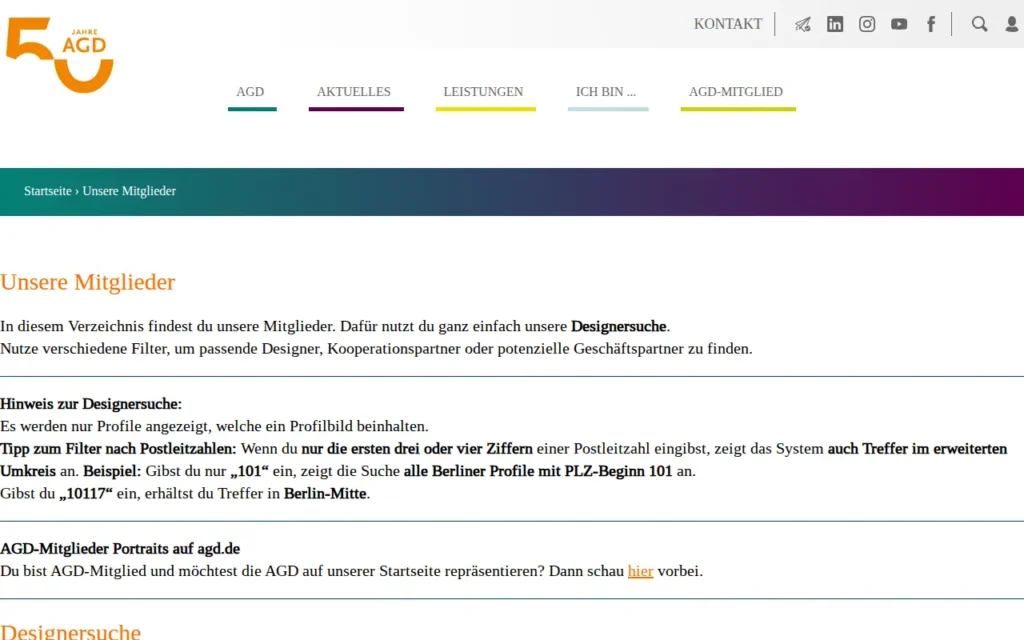Click the orange 'Designersuche' heading at bottom

(x=70, y=632)
